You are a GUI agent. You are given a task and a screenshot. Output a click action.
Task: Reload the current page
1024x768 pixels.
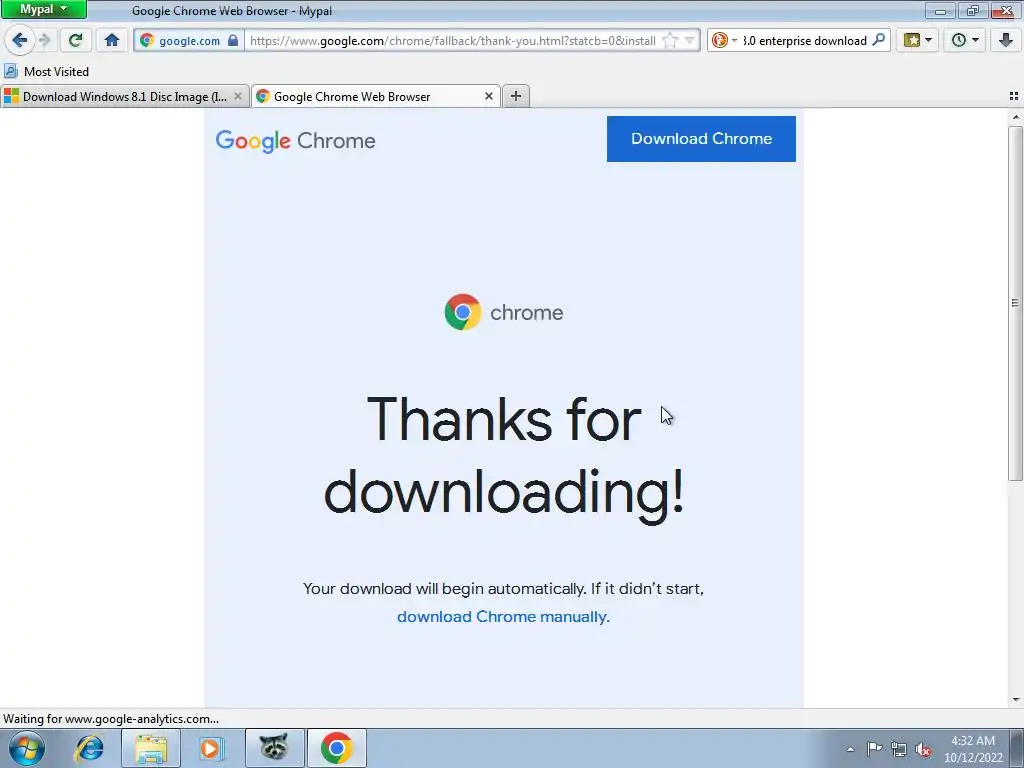pos(76,40)
